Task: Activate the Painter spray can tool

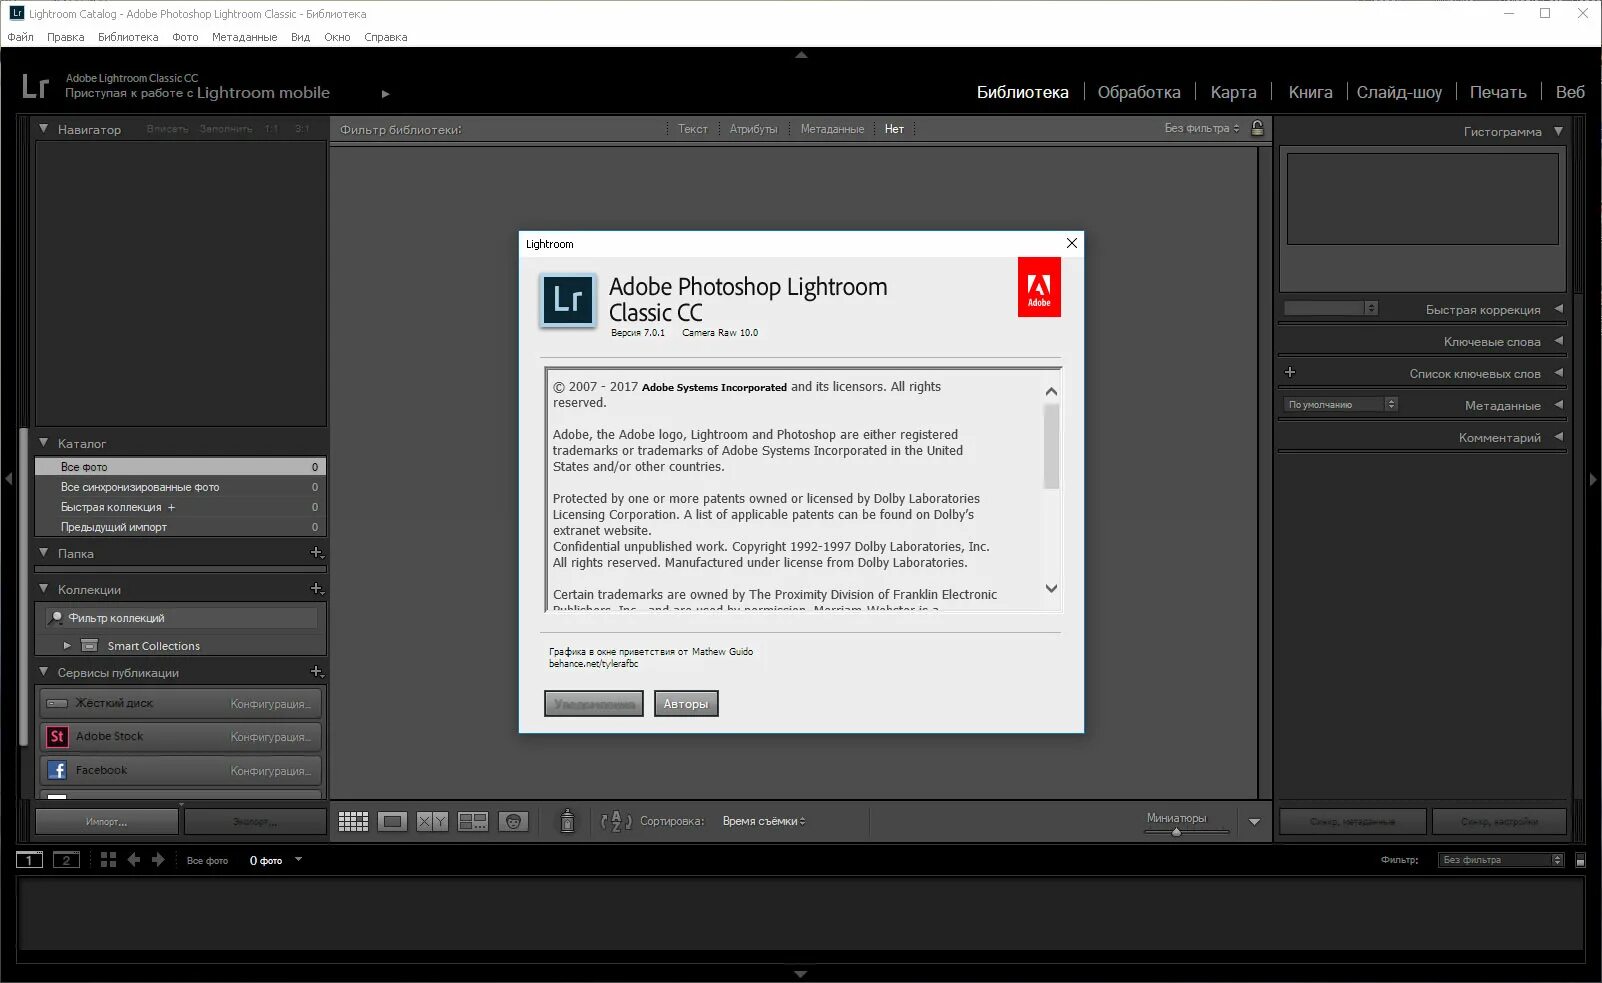Action: point(567,821)
